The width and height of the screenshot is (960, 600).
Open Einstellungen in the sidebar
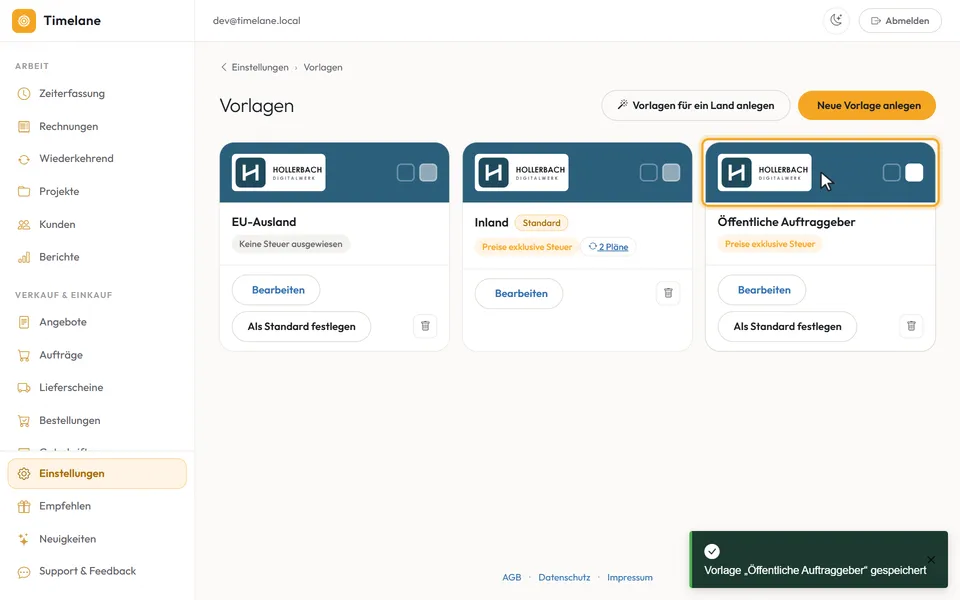click(x=97, y=473)
